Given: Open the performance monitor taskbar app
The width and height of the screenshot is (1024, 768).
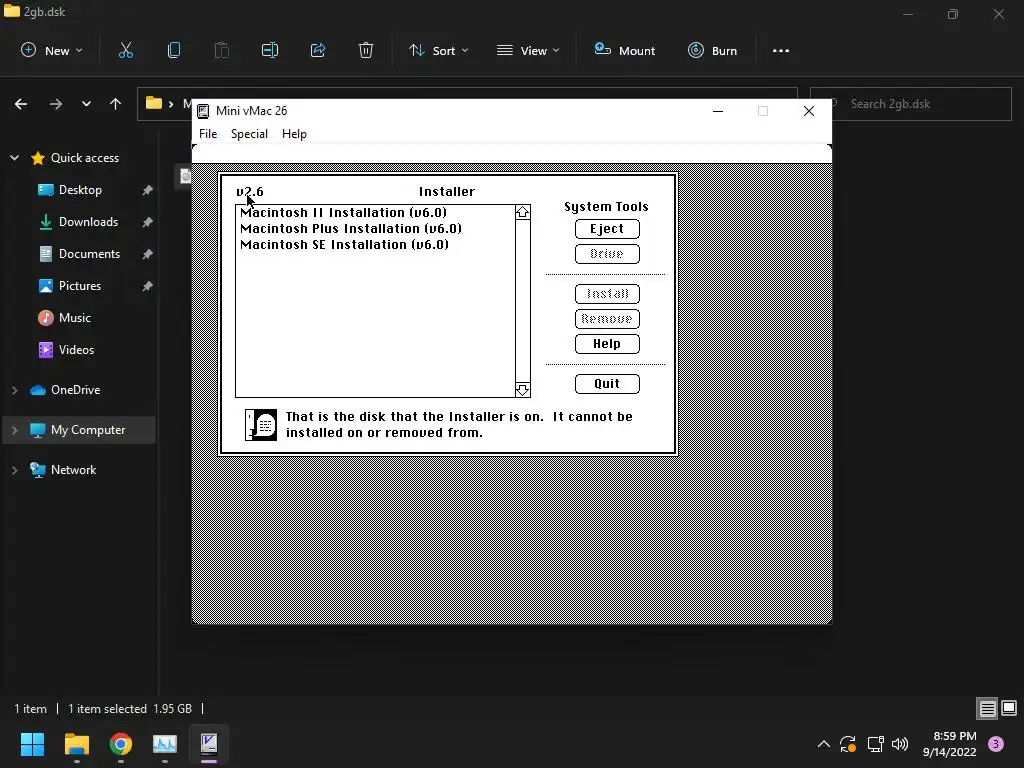Looking at the screenshot, I should point(165,744).
